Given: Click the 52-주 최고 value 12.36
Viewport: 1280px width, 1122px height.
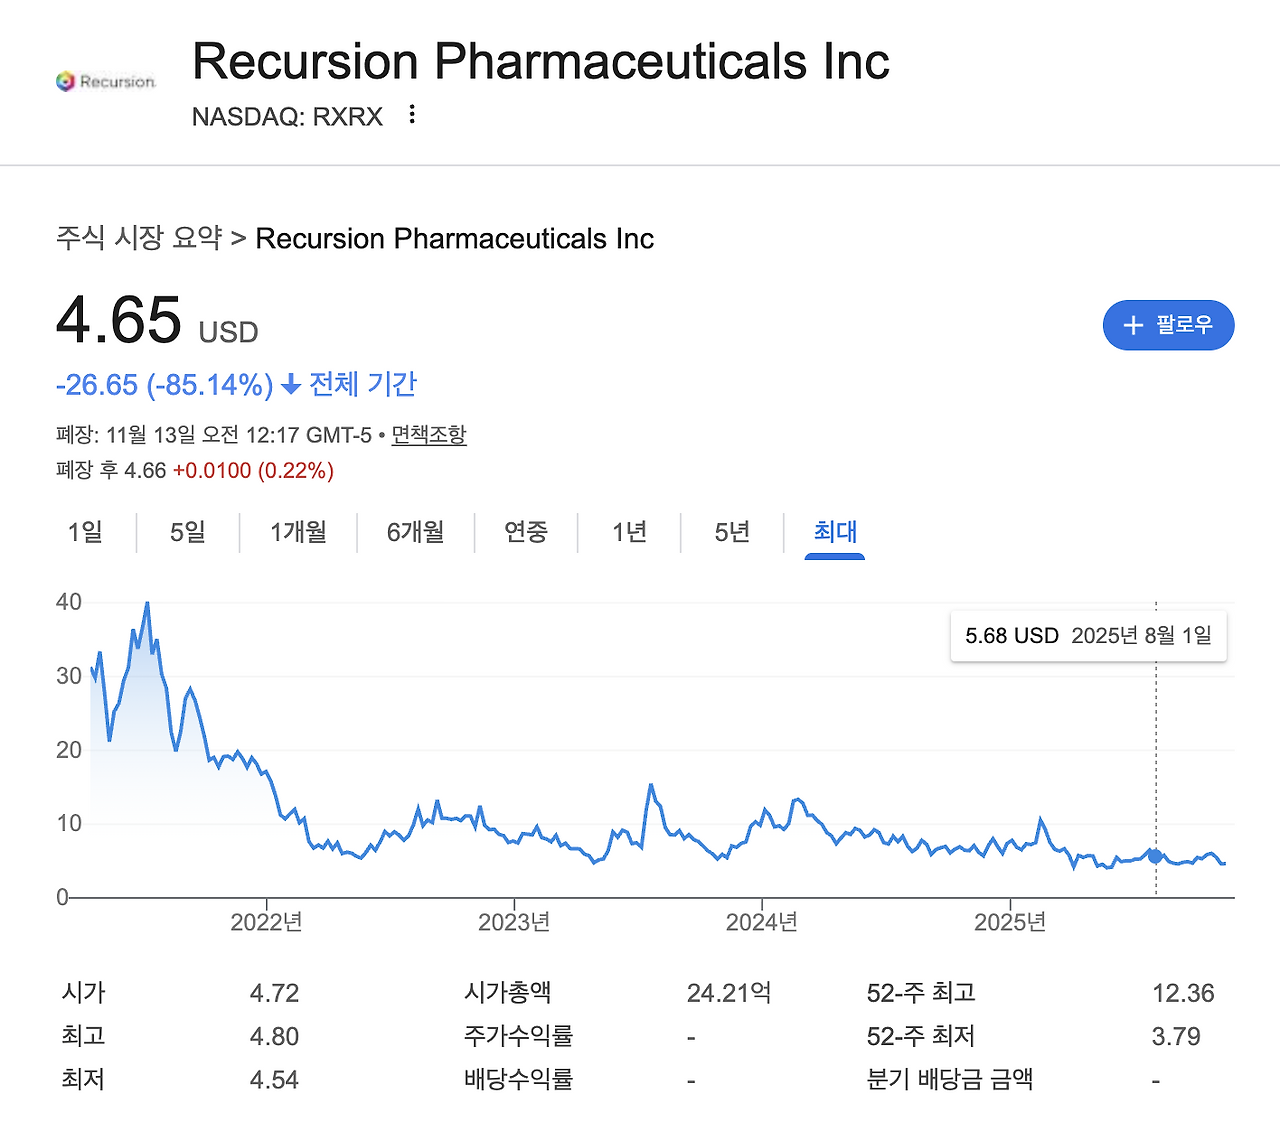Looking at the screenshot, I should (1183, 993).
